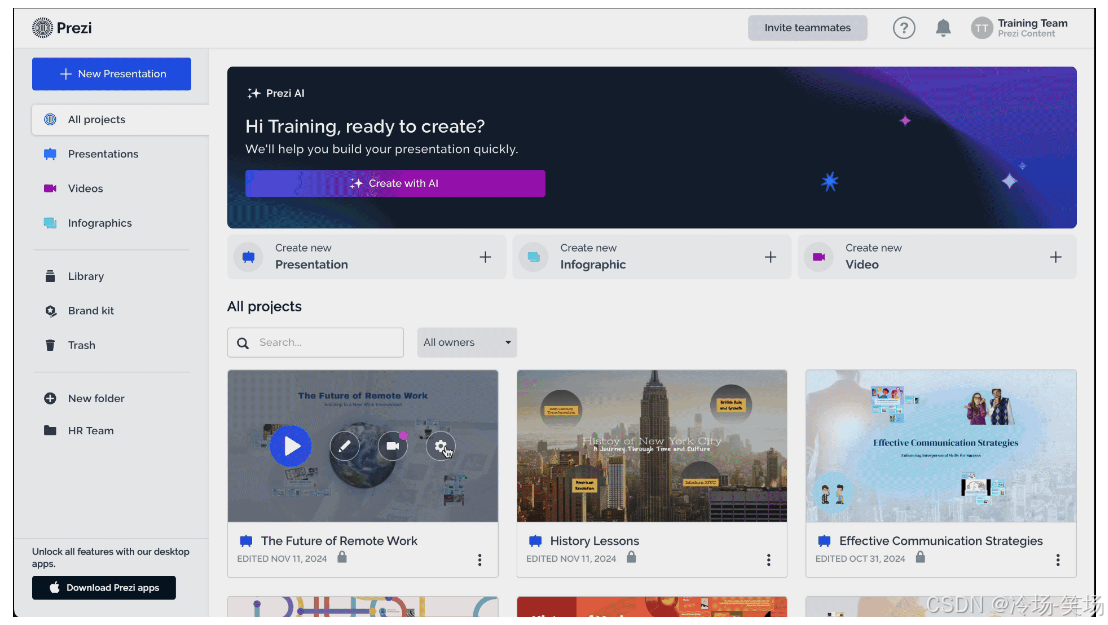The width and height of the screenshot is (1108, 625).
Task: Click the History Lessons title text
Action: click(x=594, y=541)
